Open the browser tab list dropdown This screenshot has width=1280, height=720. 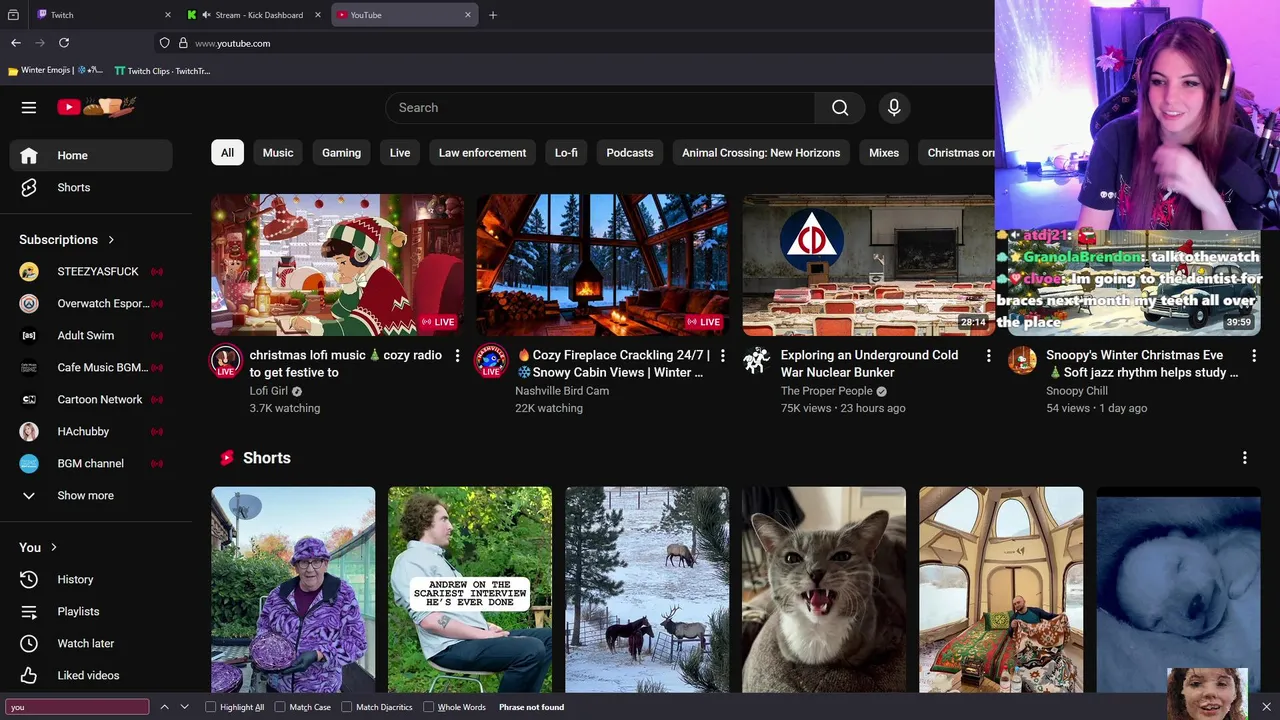13,15
